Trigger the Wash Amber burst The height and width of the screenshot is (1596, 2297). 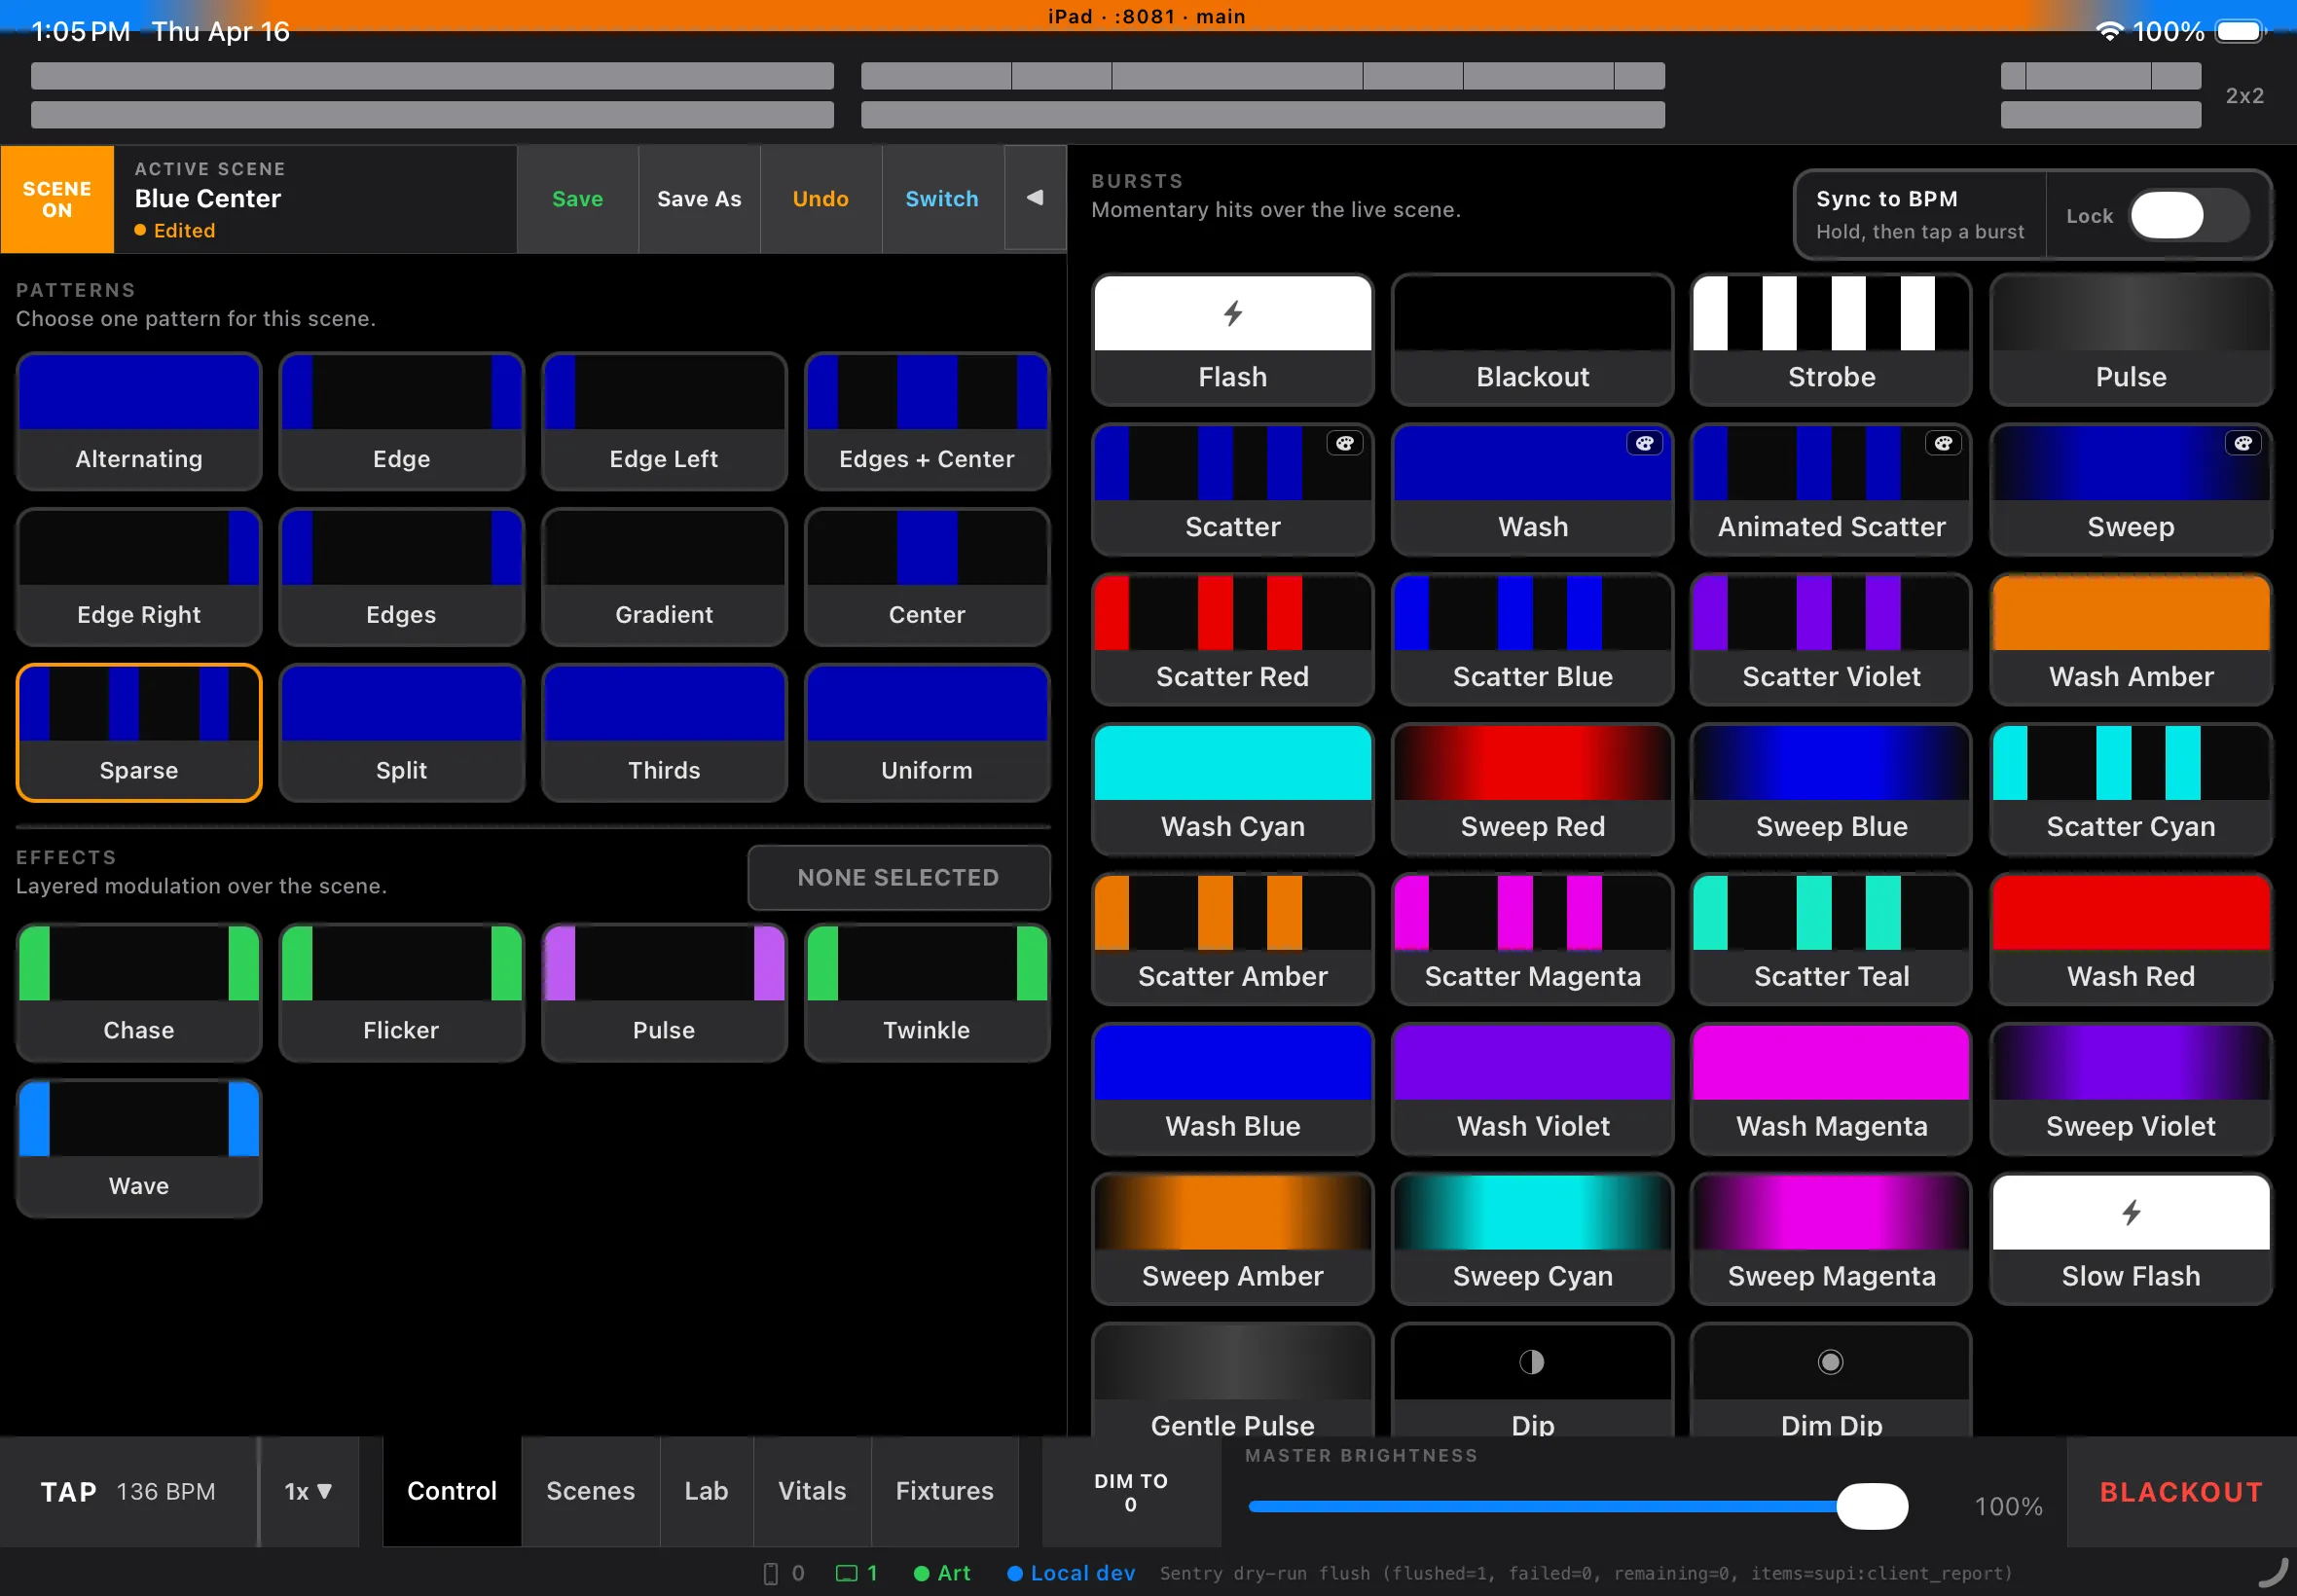[x=2130, y=640]
